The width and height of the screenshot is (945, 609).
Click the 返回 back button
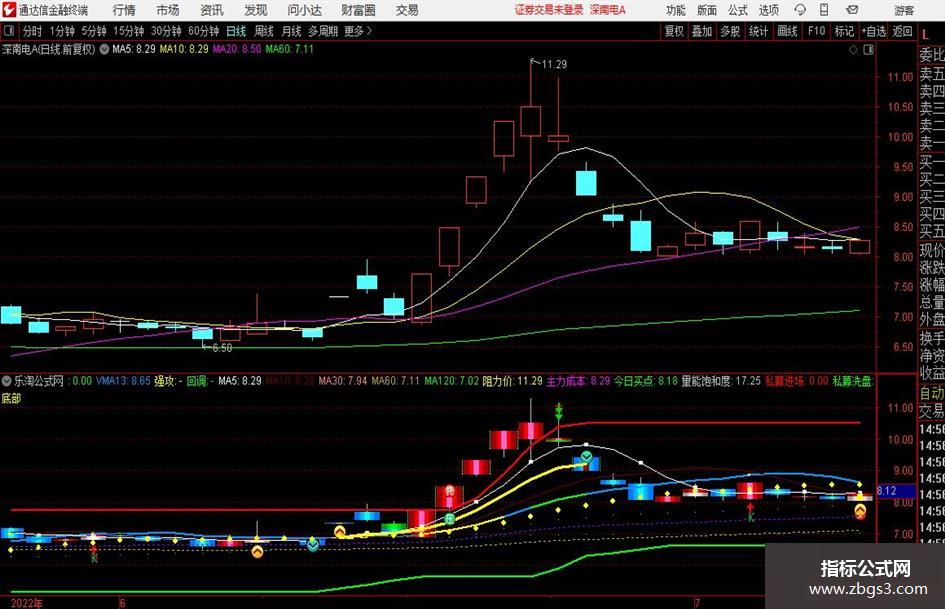902,31
